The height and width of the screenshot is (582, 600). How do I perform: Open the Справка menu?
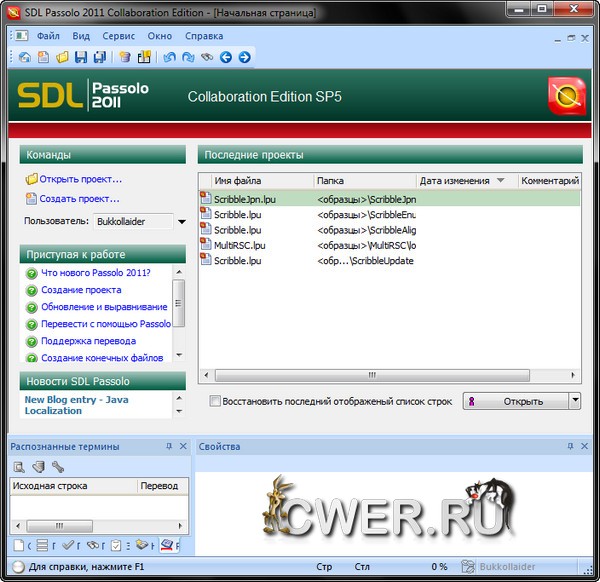[204, 36]
